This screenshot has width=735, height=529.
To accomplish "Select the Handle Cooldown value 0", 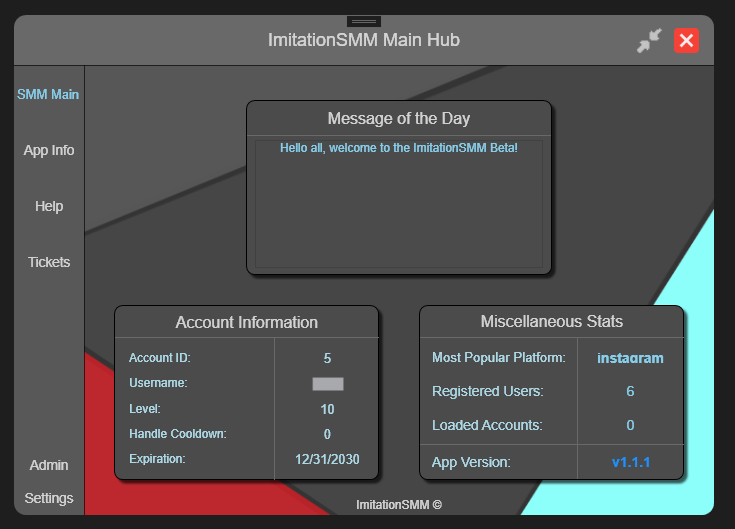I will click(x=327, y=434).
